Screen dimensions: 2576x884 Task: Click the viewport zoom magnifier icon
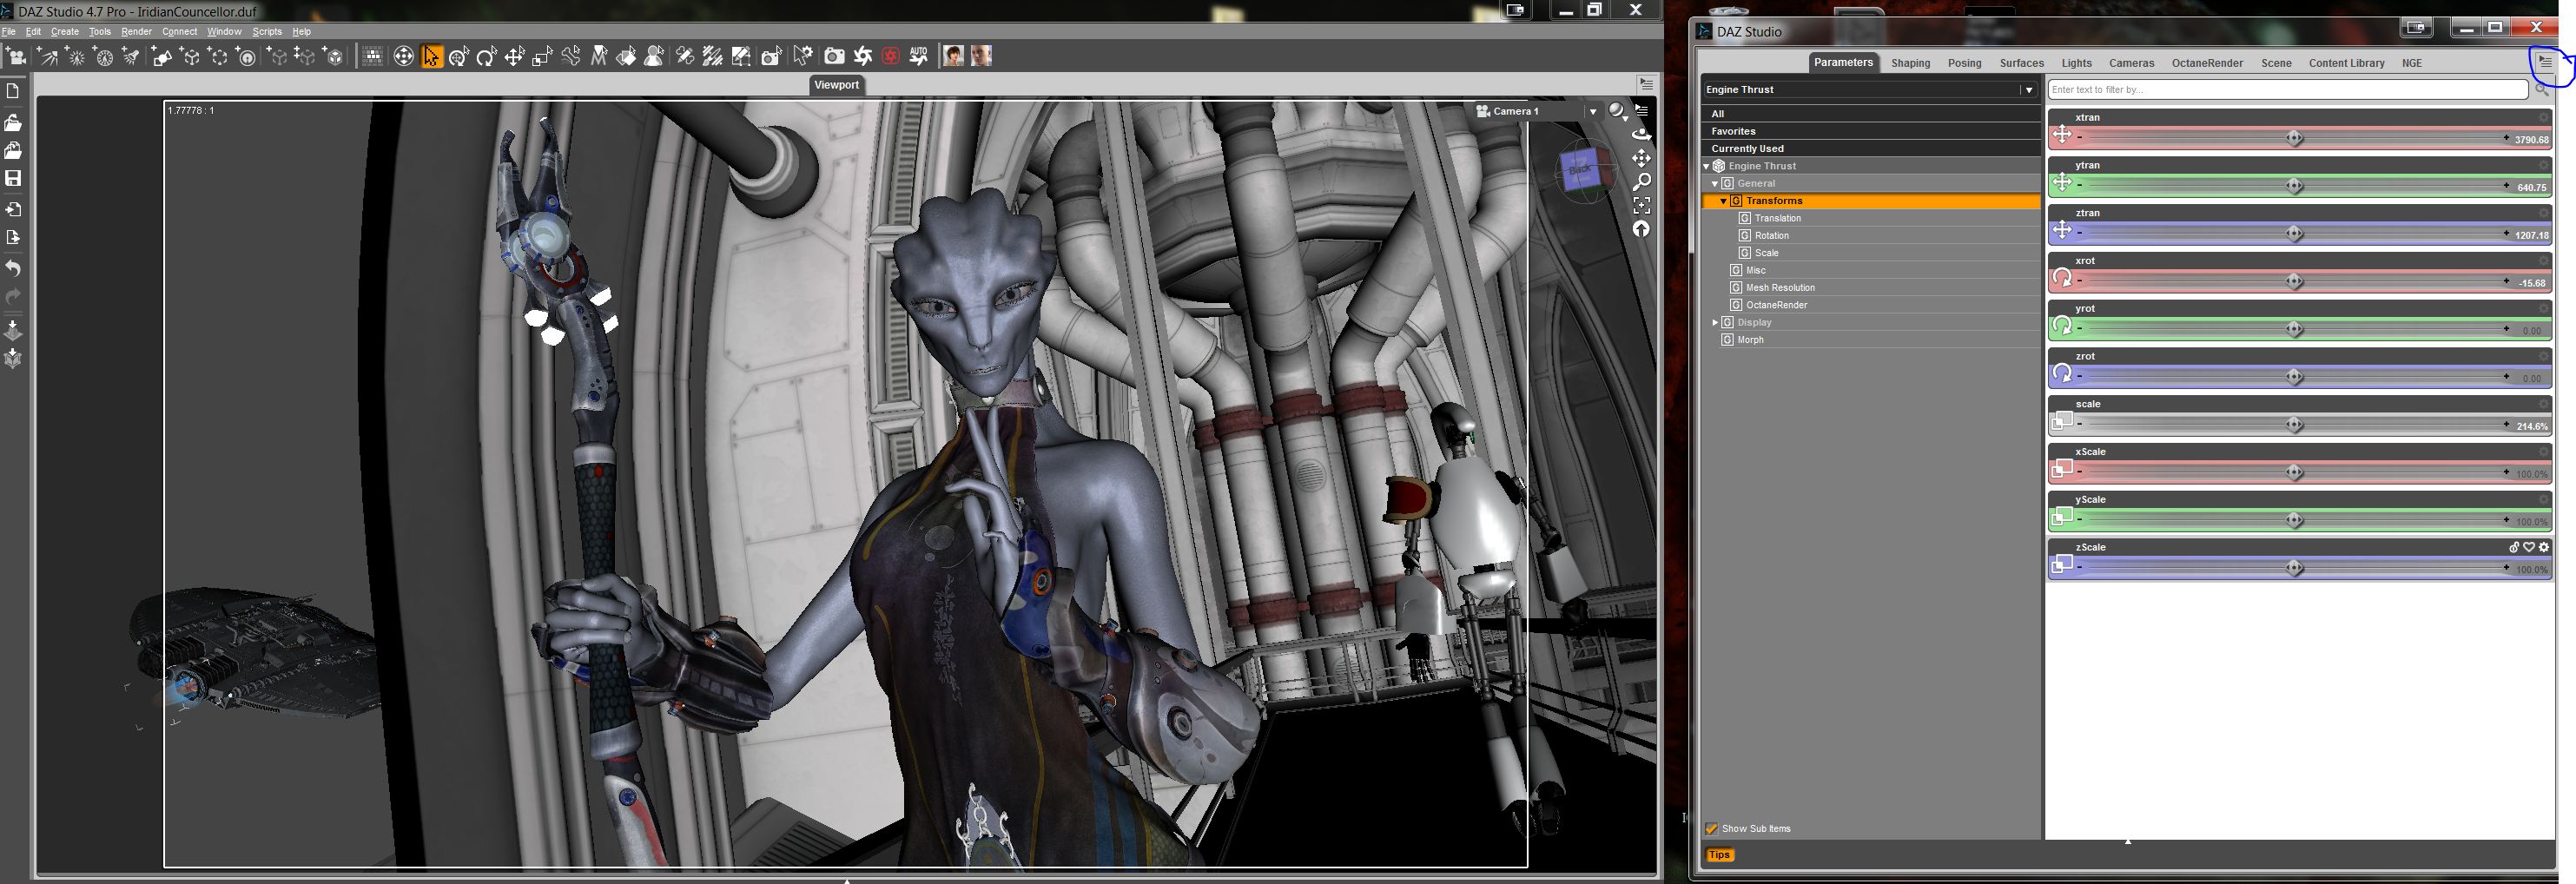click(1641, 182)
